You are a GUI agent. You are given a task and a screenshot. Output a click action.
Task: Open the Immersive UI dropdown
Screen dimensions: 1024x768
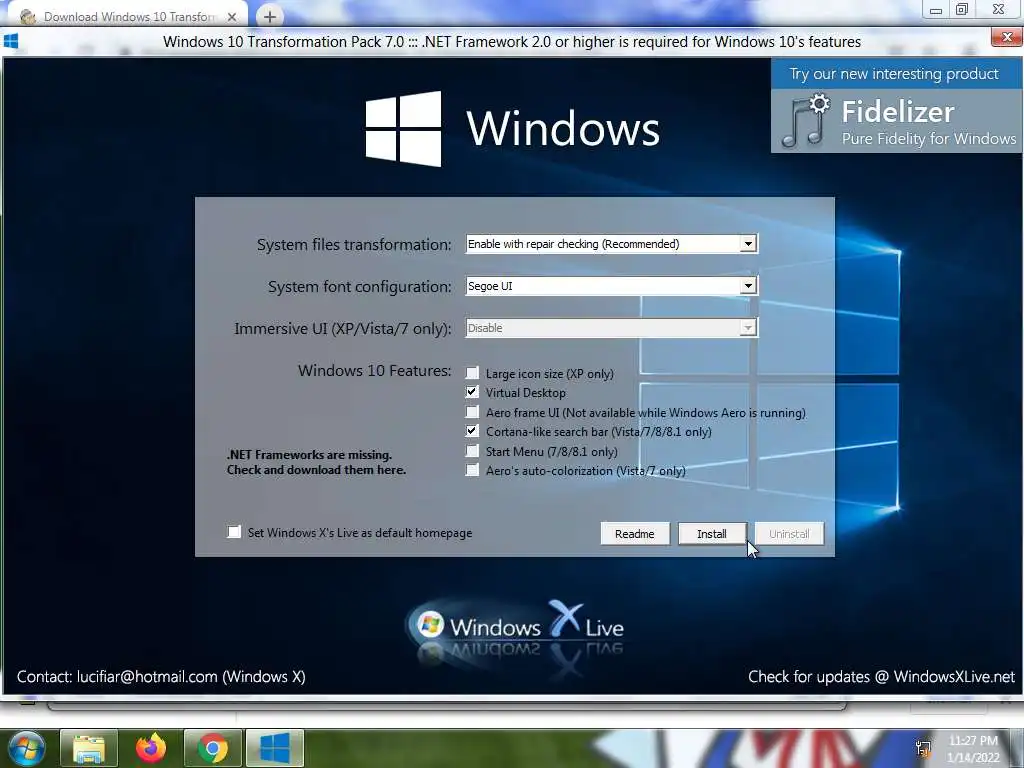(748, 328)
